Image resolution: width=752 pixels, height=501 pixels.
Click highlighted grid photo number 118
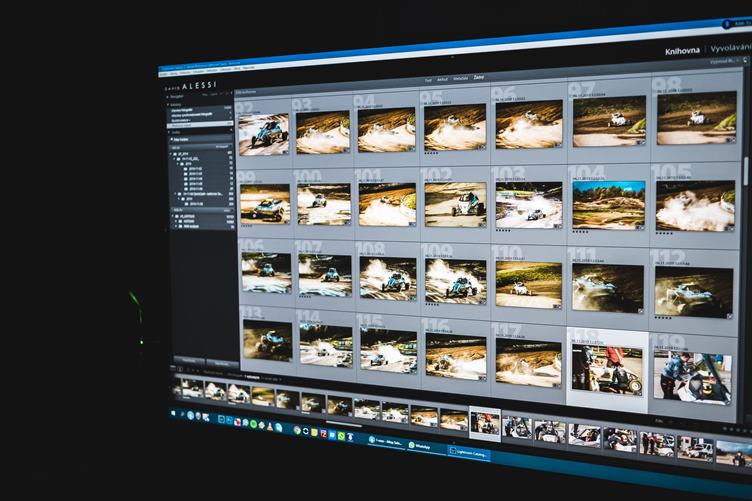[607, 370]
